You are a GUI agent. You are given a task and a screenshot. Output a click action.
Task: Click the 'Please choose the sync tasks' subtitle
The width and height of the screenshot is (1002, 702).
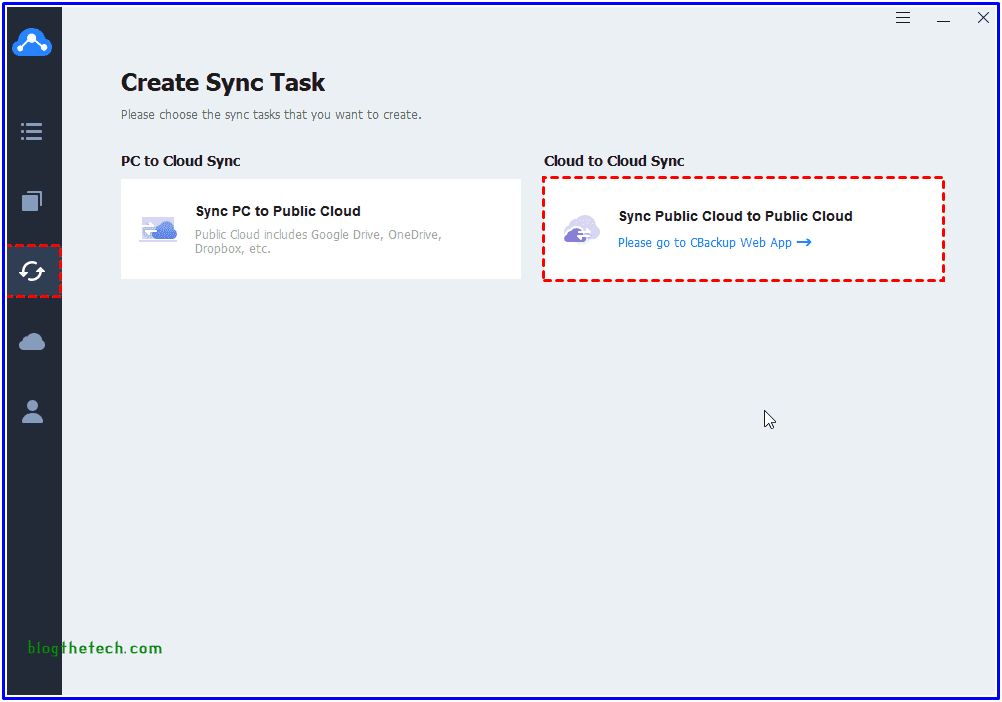pos(271,115)
